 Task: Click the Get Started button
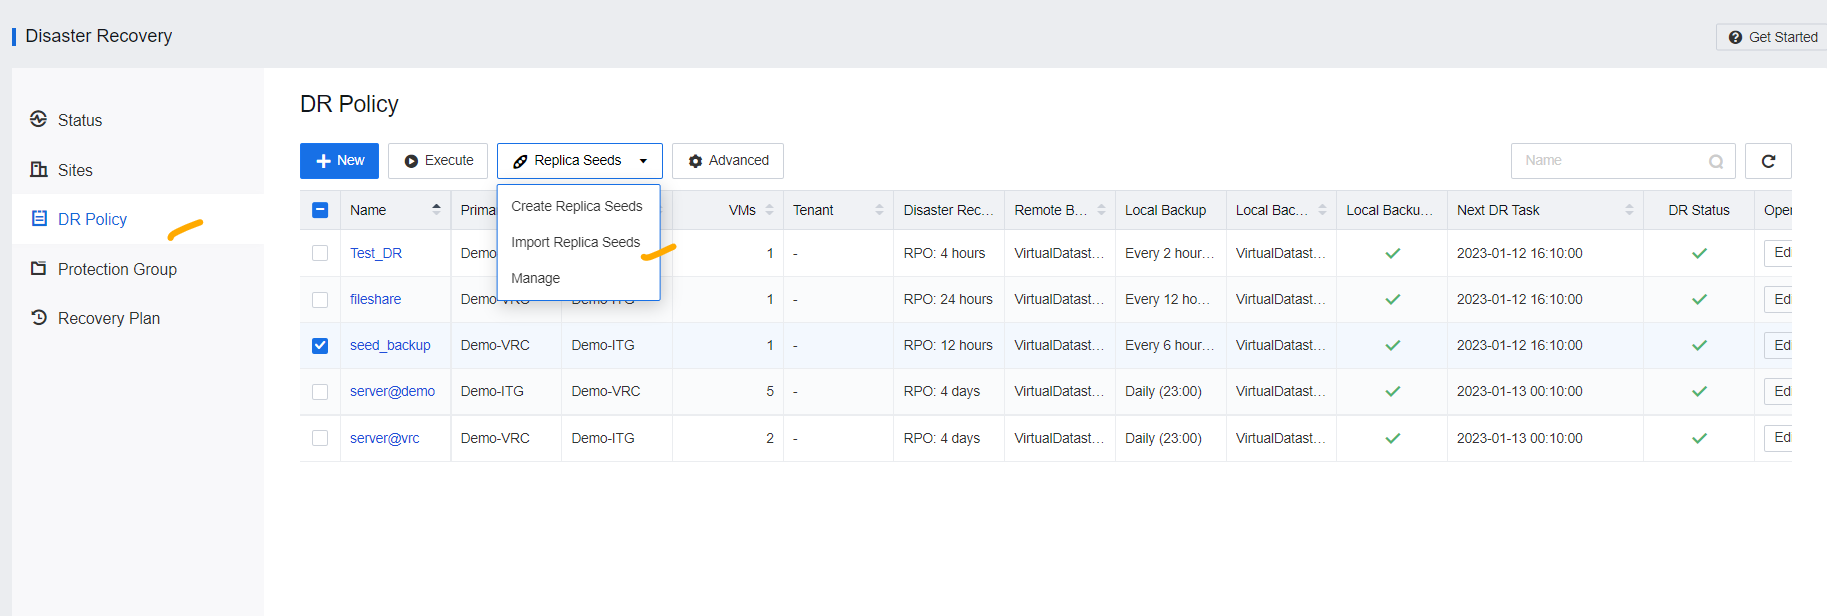click(1772, 37)
